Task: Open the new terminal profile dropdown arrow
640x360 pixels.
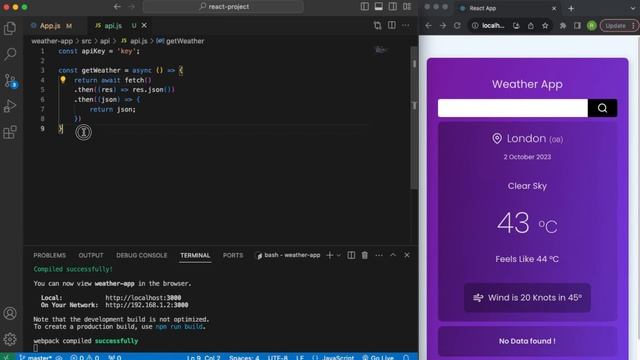Action: point(338,256)
